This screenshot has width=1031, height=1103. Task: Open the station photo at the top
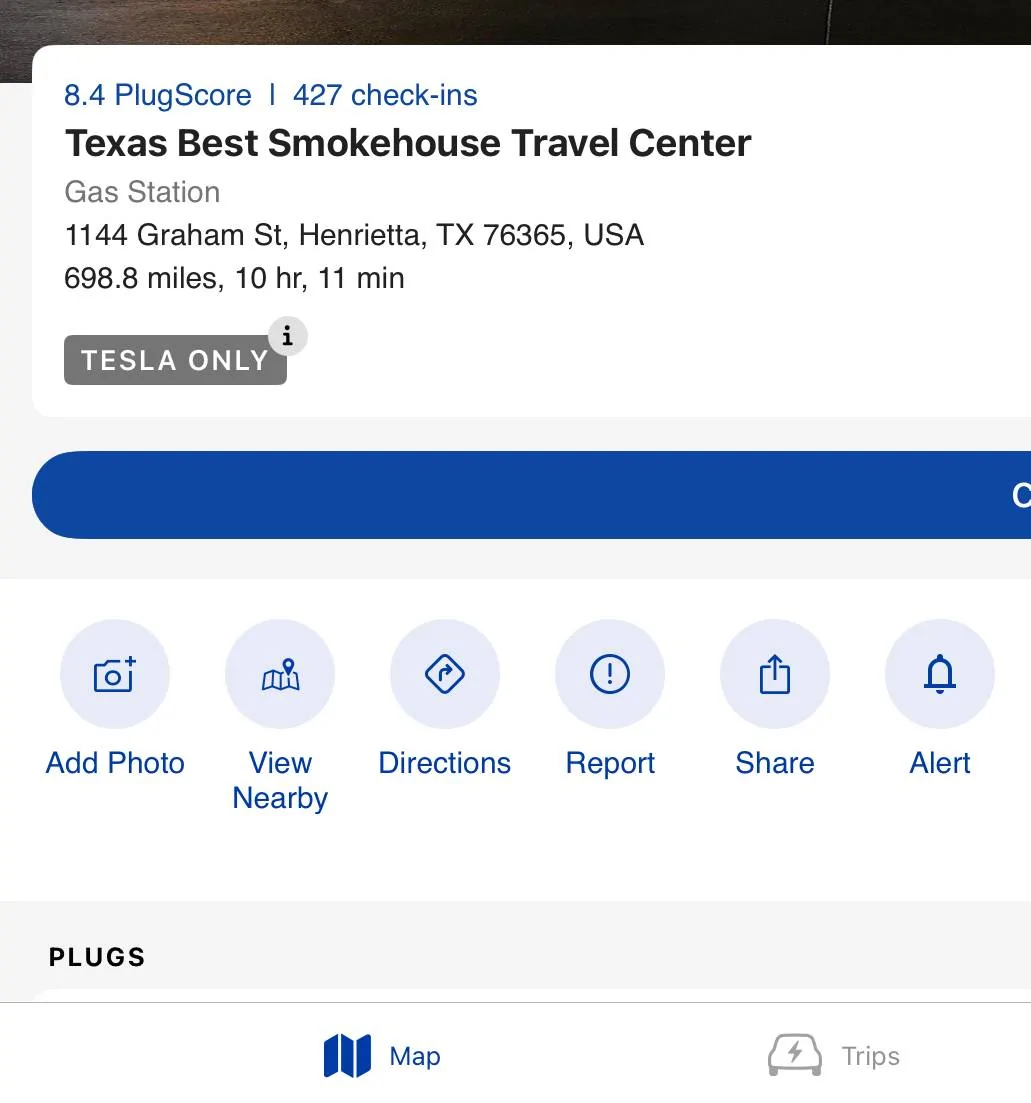(x=515, y=22)
